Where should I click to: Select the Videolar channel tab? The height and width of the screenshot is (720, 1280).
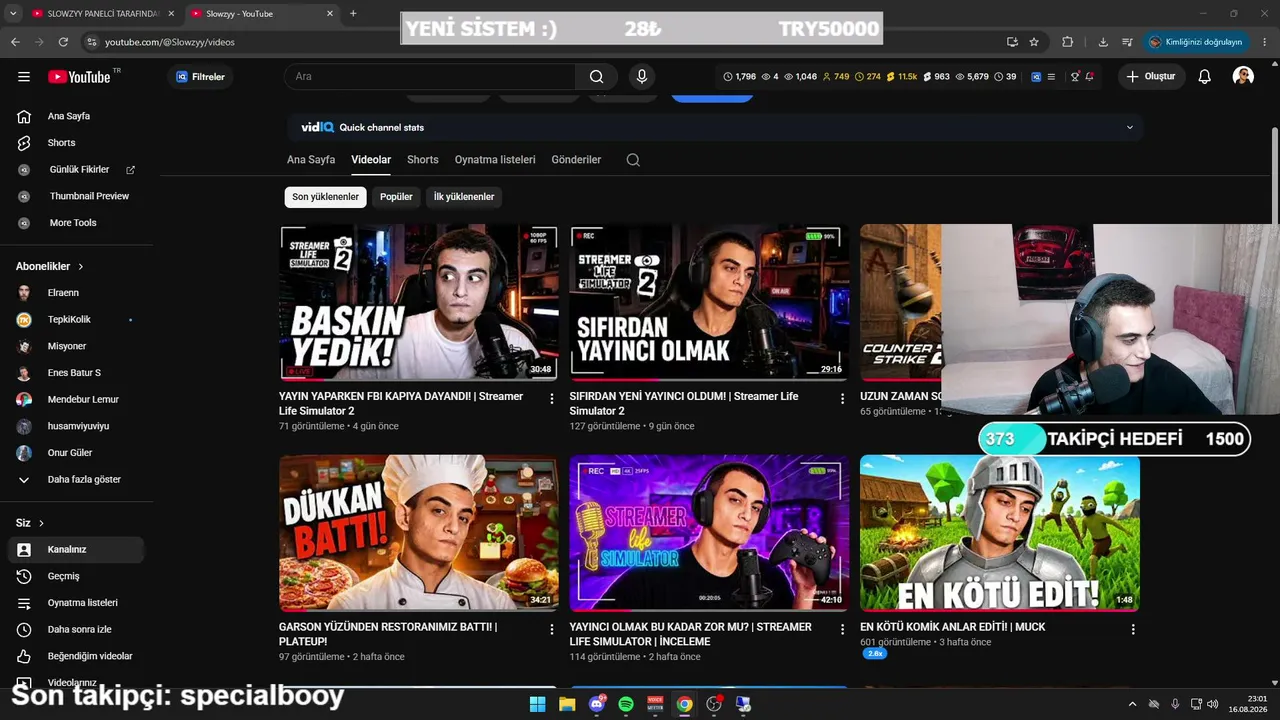(371, 160)
